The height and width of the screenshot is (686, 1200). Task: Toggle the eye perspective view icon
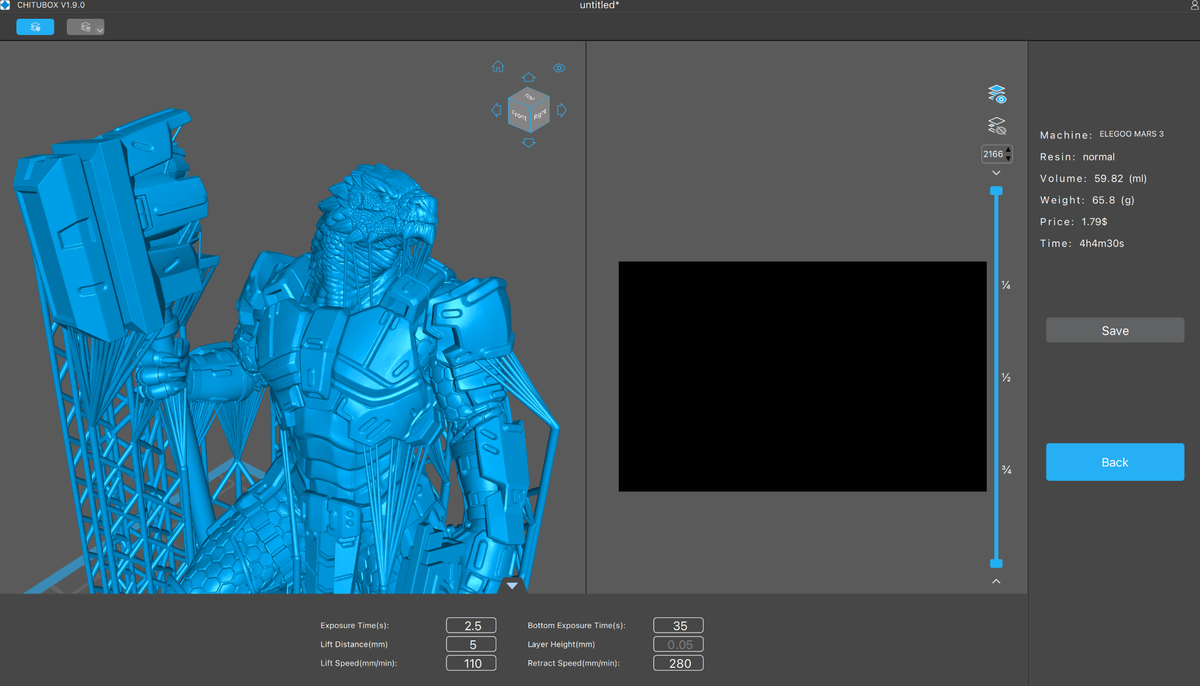pyautogui.click(x=559, y=68)
